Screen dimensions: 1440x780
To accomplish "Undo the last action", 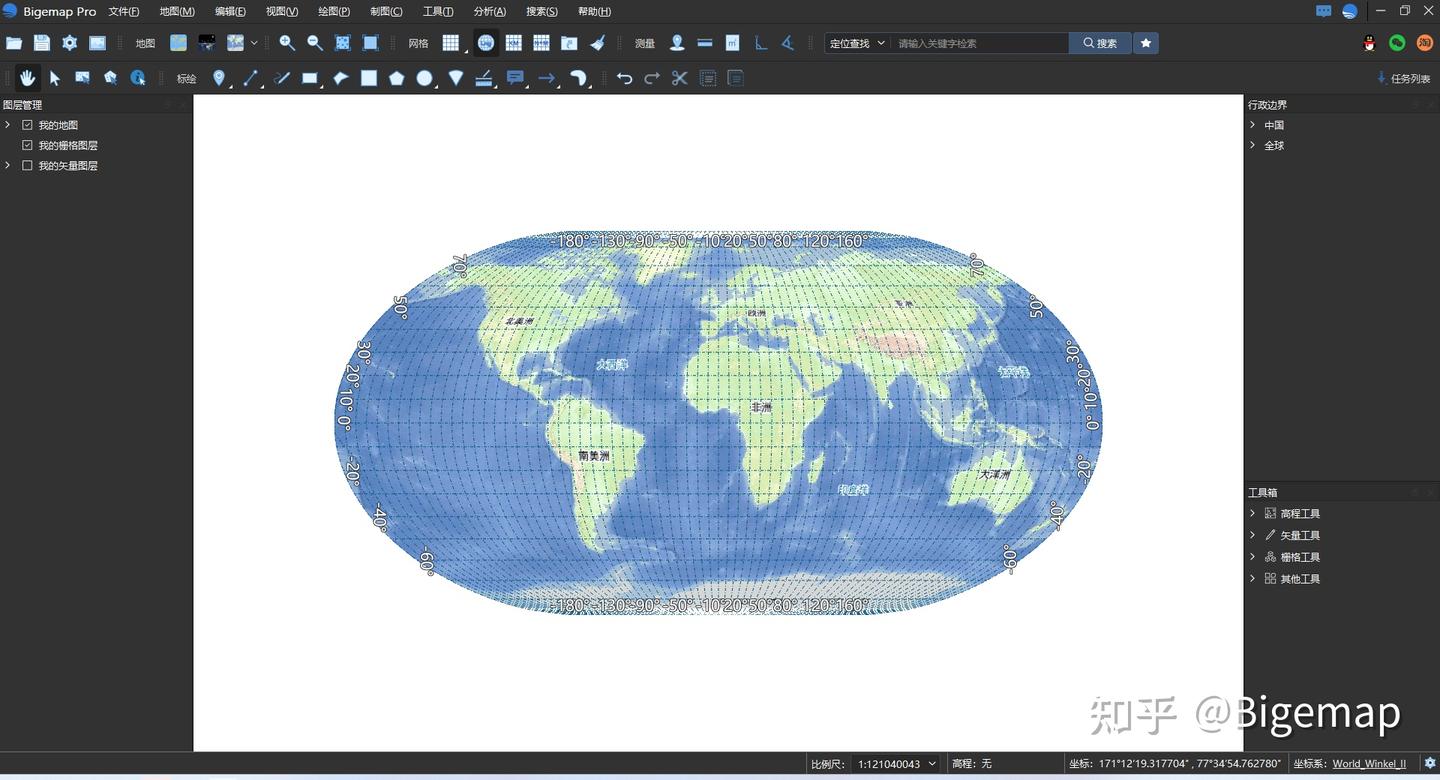I will point(624,78).
